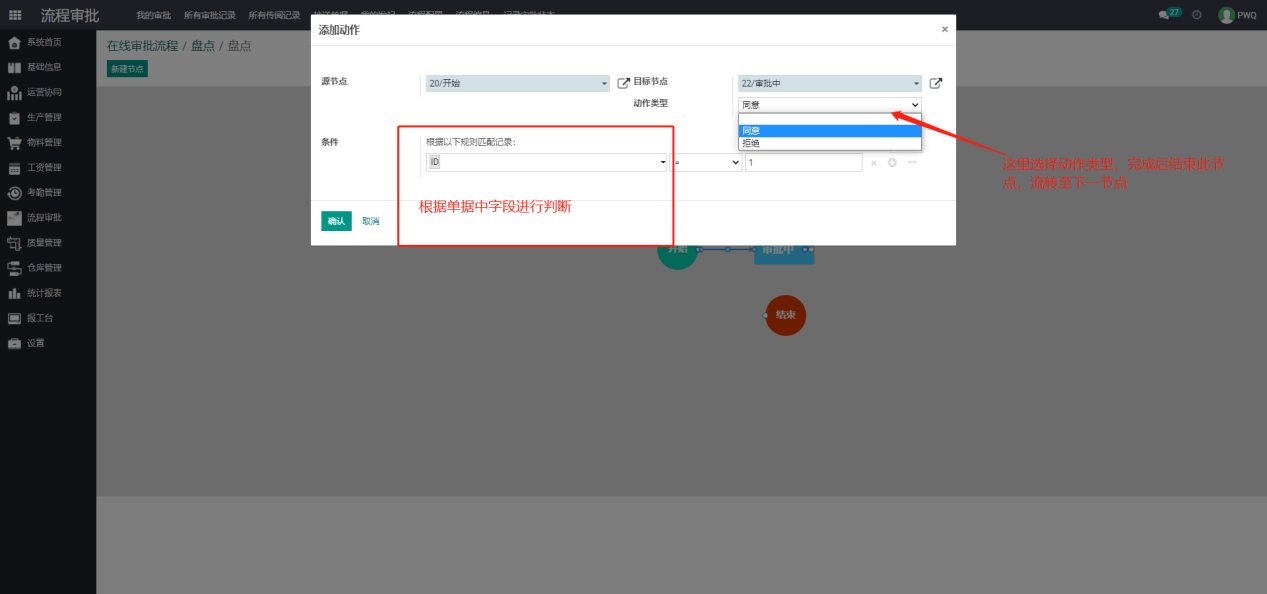Click the ellipsis icon in condition row
The width and height of the screenshot is (1267, 594).
coord(912,163)
